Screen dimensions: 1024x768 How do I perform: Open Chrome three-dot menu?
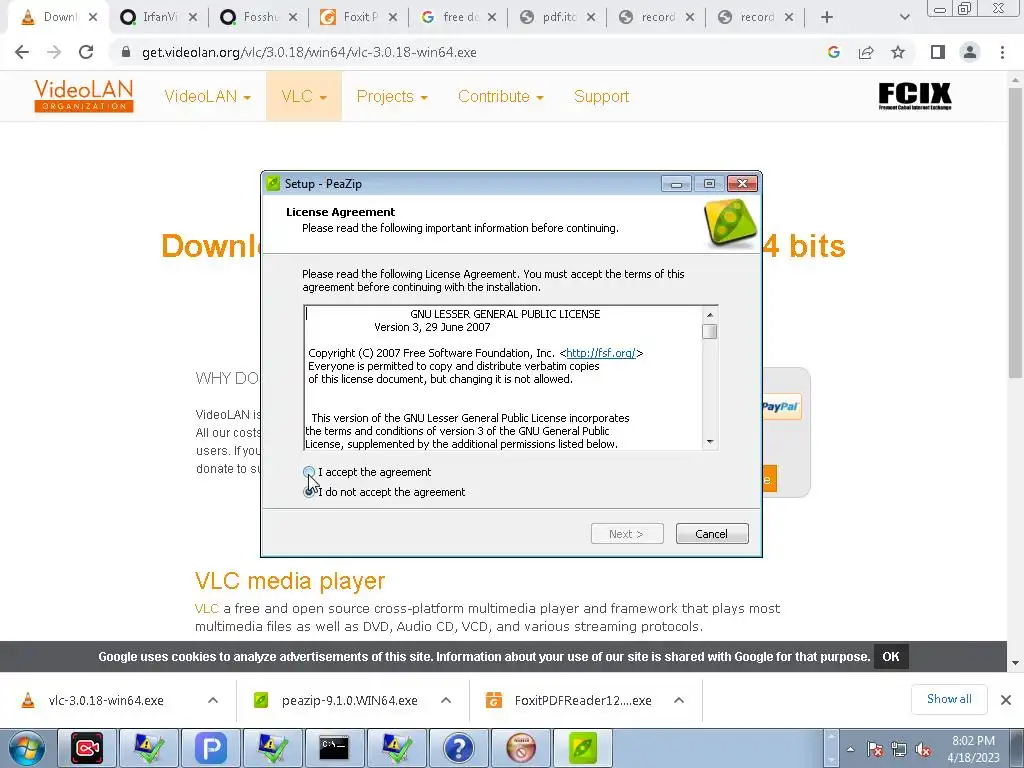click(x=1002, y=52)
